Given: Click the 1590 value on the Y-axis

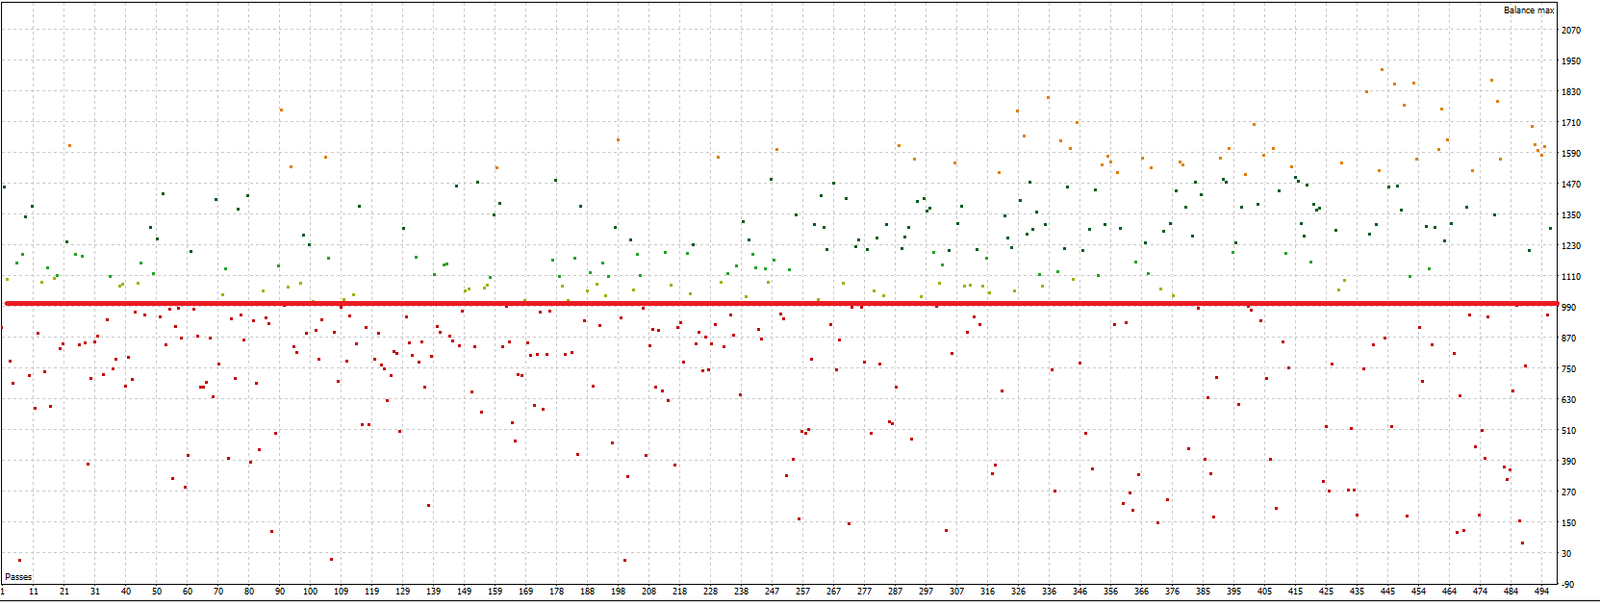Looking at the screenshot, I should [x=1570, y=154].
